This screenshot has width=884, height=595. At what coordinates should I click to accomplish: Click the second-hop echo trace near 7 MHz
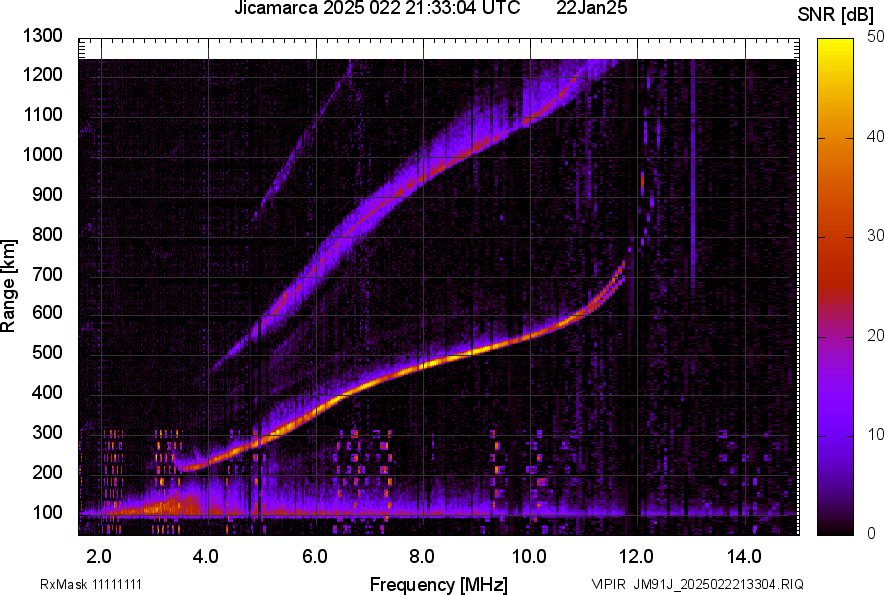point(369,217)
